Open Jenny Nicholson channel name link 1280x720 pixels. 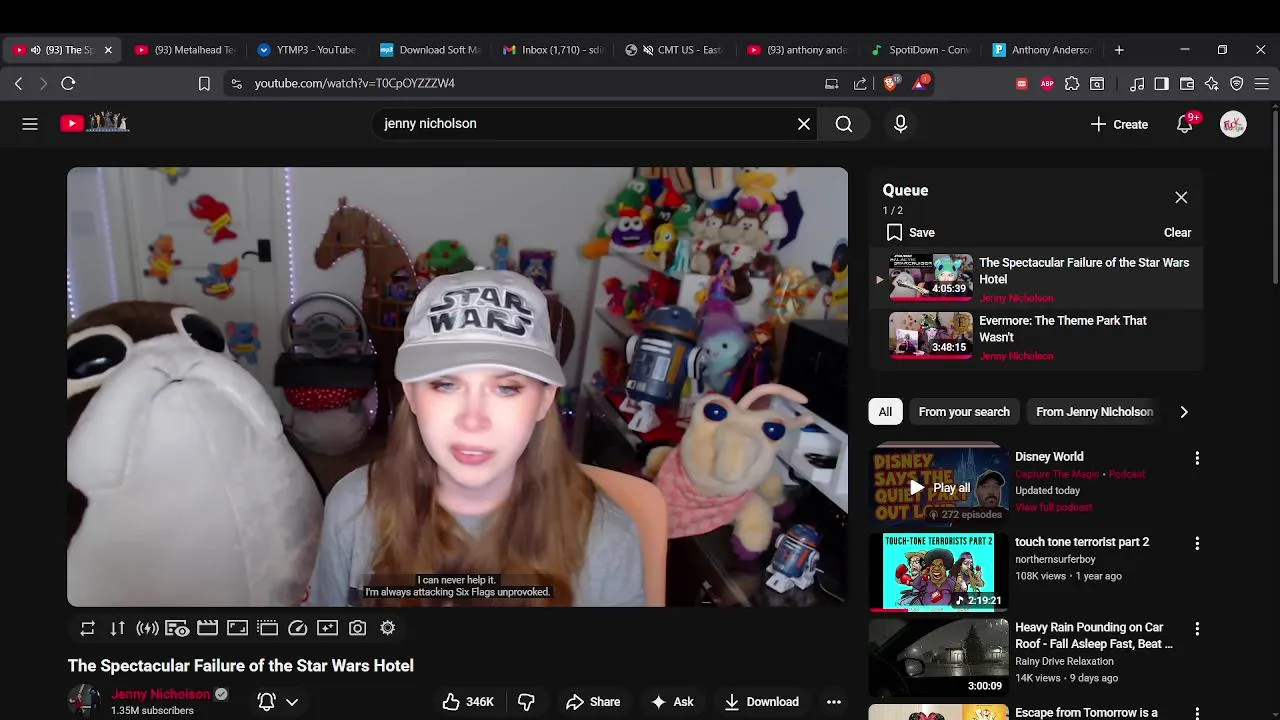(160, 694)
